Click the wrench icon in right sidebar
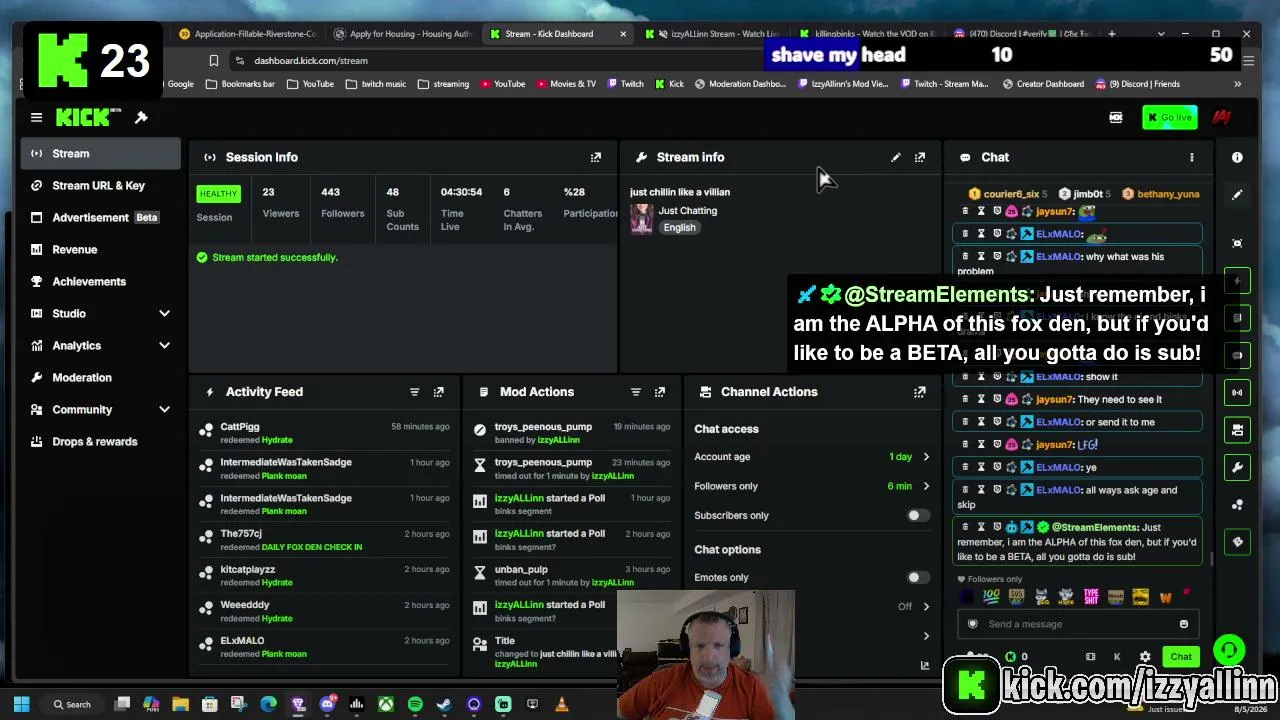This screenshot has height=720, width=1280. tap(1237, 467)
